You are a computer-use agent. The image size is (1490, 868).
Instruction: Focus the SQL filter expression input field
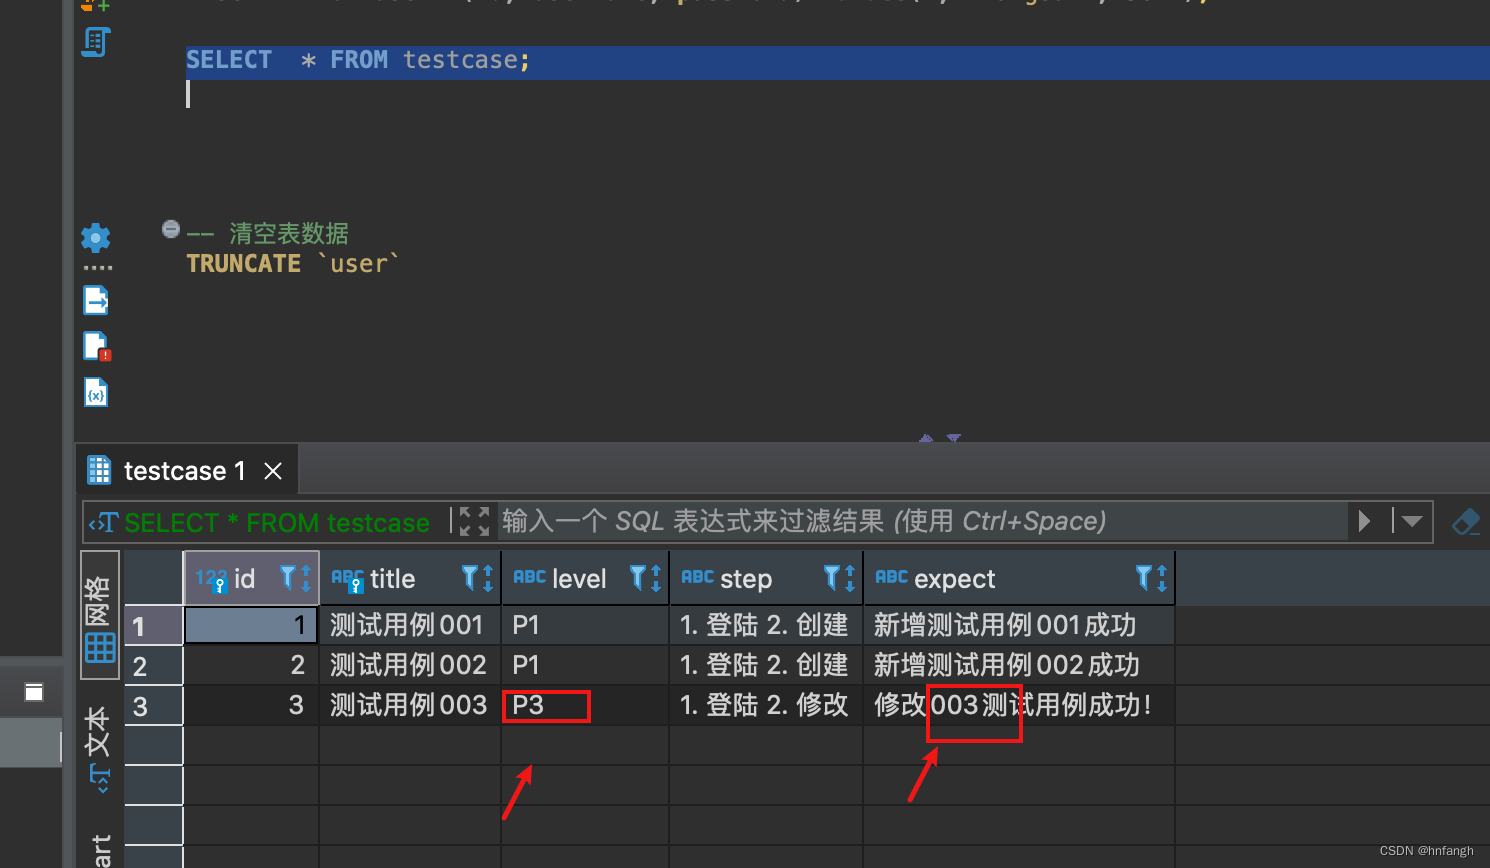pyautogui.click(x=920, y=521)
